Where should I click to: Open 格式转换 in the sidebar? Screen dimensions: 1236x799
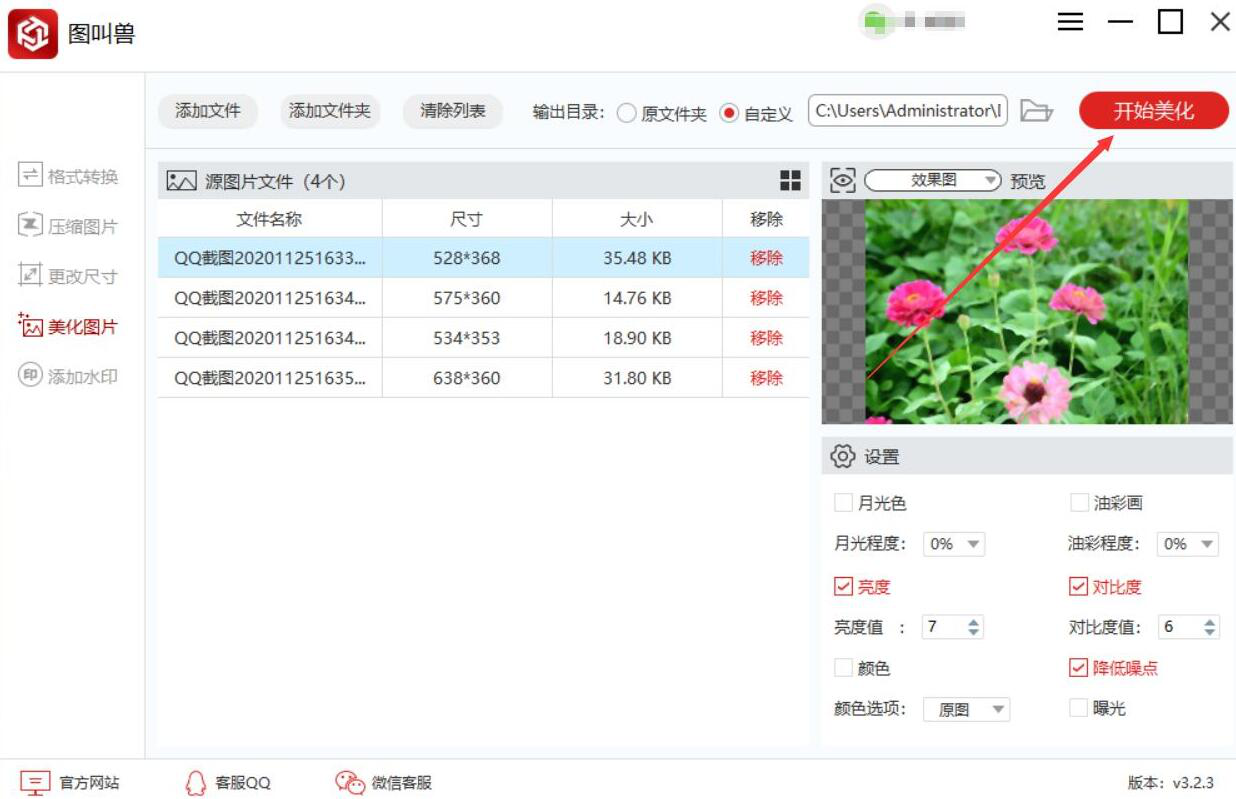68,176
